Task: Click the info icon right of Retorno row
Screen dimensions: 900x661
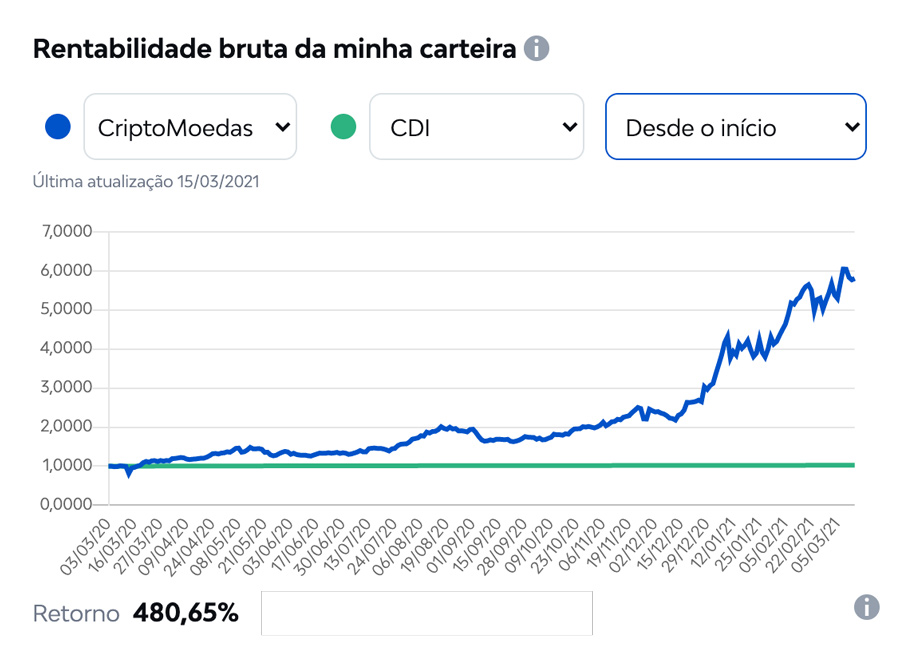Action: [x=866, y=607]
